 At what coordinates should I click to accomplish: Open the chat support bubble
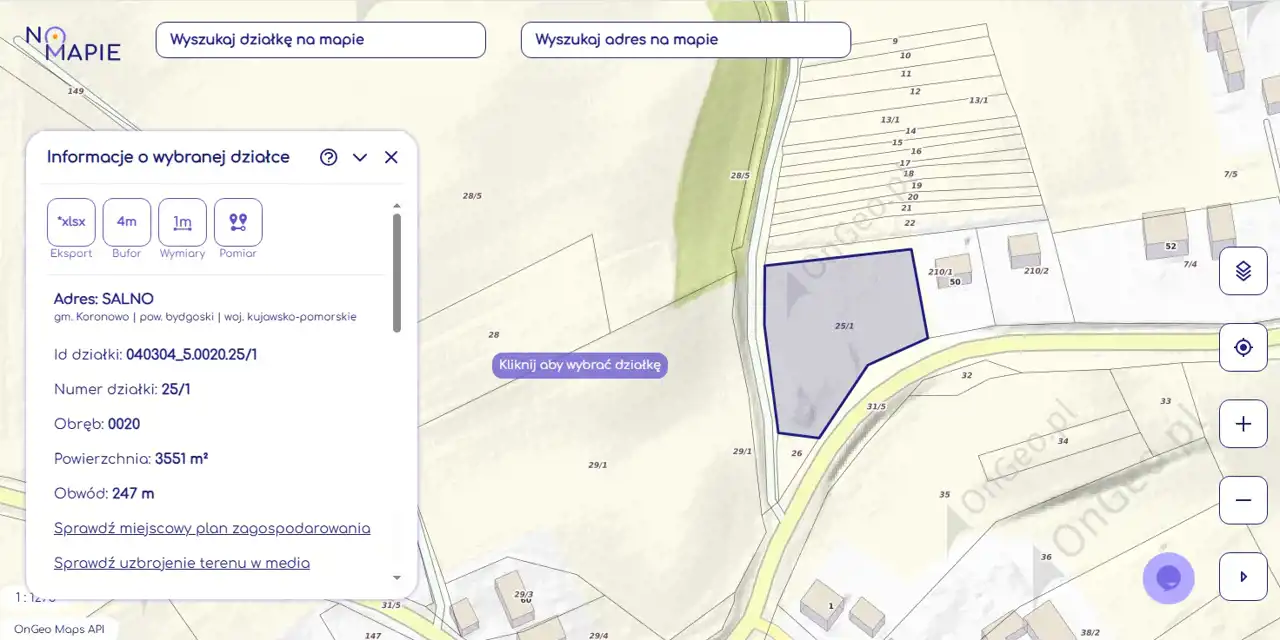coord(1168,578)
